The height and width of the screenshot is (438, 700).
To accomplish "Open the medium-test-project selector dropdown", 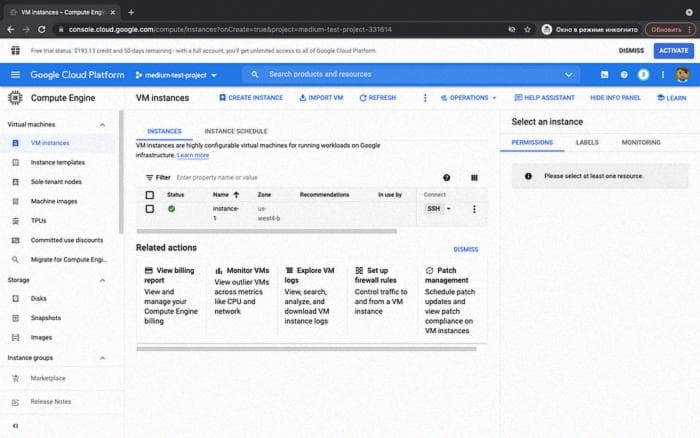I will coord(176,75).
